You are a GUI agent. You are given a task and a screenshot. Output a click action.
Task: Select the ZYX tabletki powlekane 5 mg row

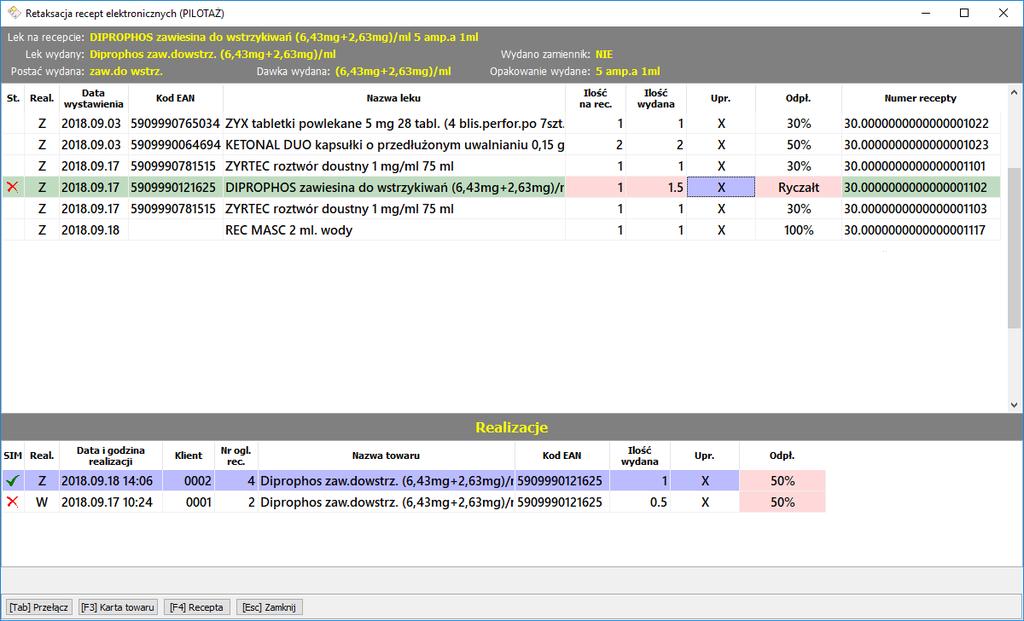point(501,123)
